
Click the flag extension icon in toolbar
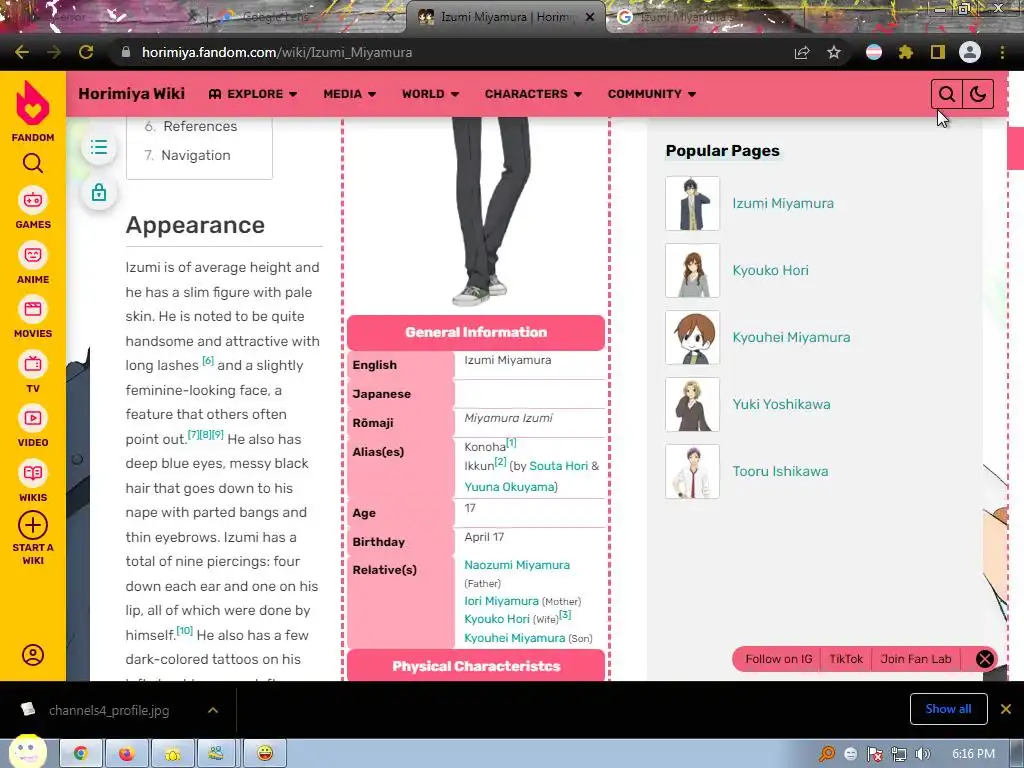(873, 52)
